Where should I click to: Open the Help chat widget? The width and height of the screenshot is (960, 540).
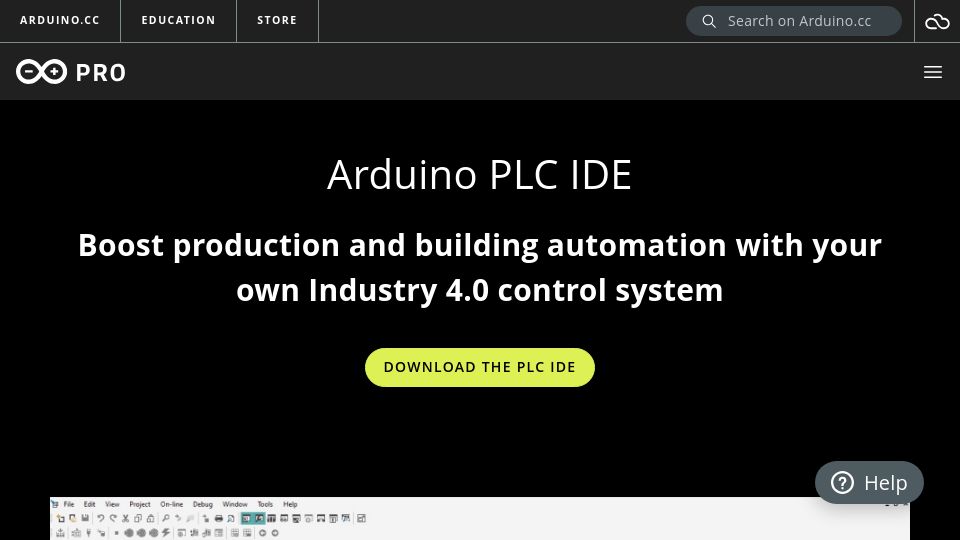click(869, 482)
